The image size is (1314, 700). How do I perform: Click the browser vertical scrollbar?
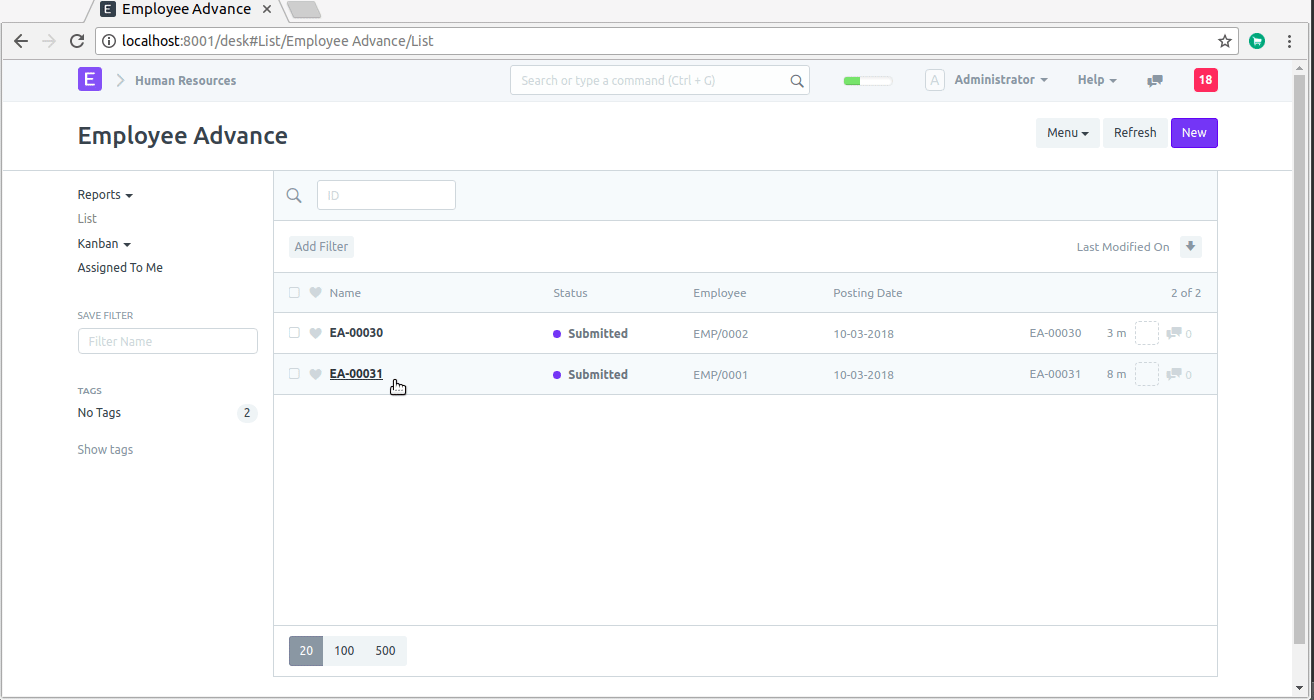(1300, 360)
